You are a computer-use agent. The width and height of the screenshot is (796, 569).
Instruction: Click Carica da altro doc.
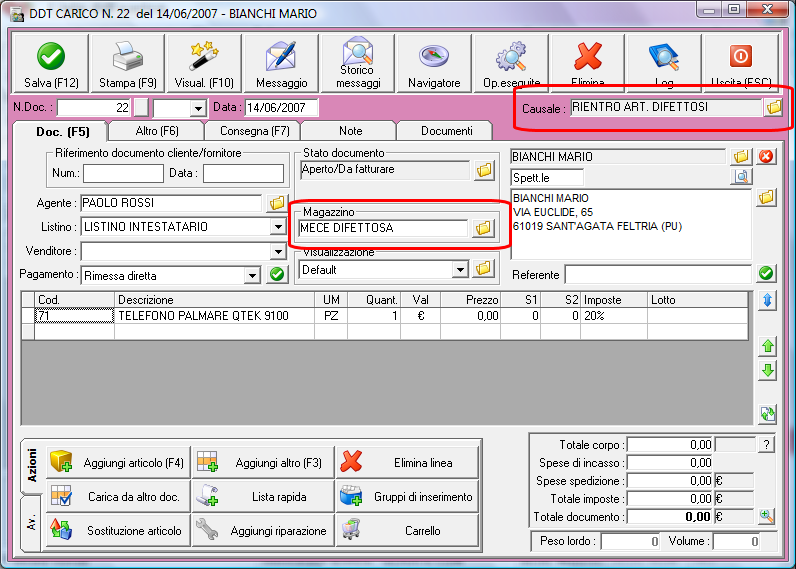[118, 496]
